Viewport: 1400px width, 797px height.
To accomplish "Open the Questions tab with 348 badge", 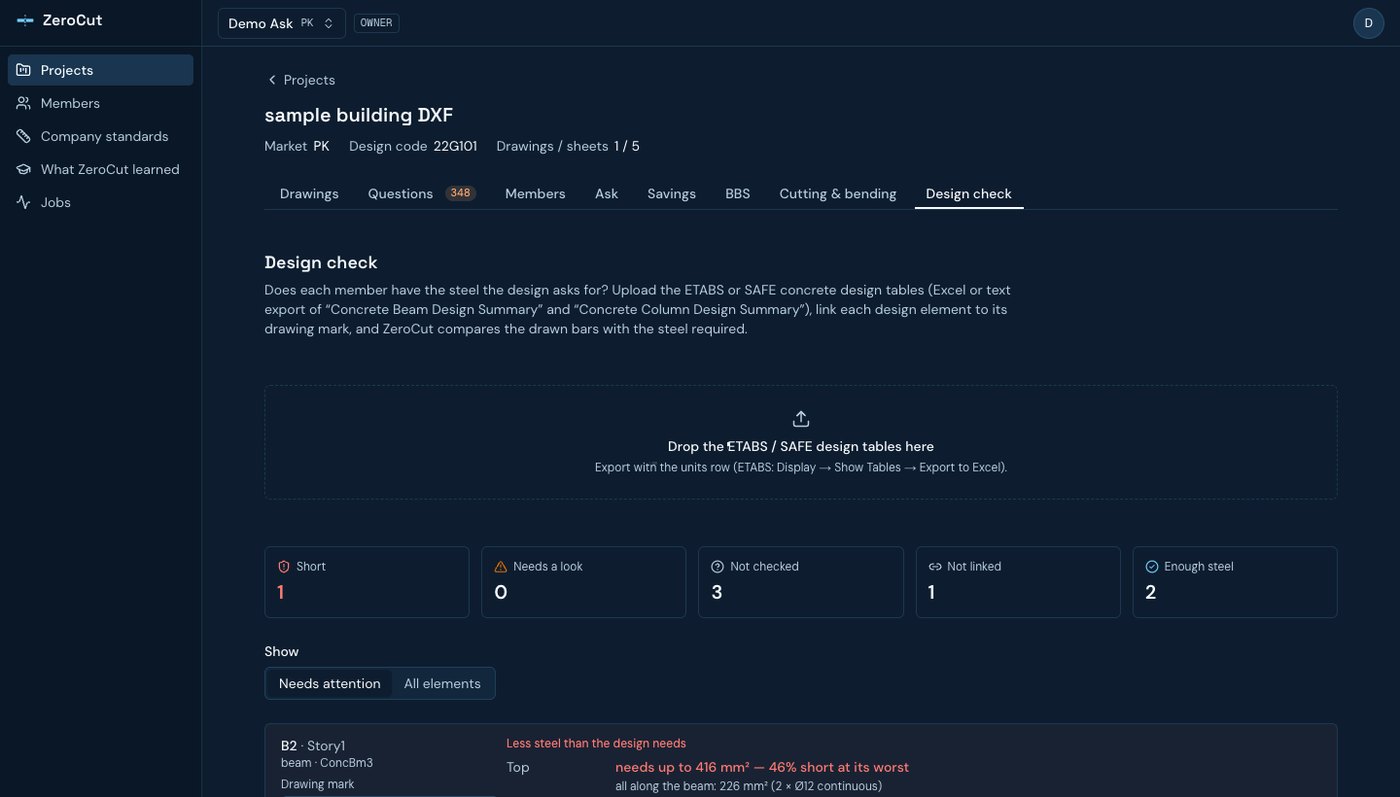I will click(x=421, y=194).
